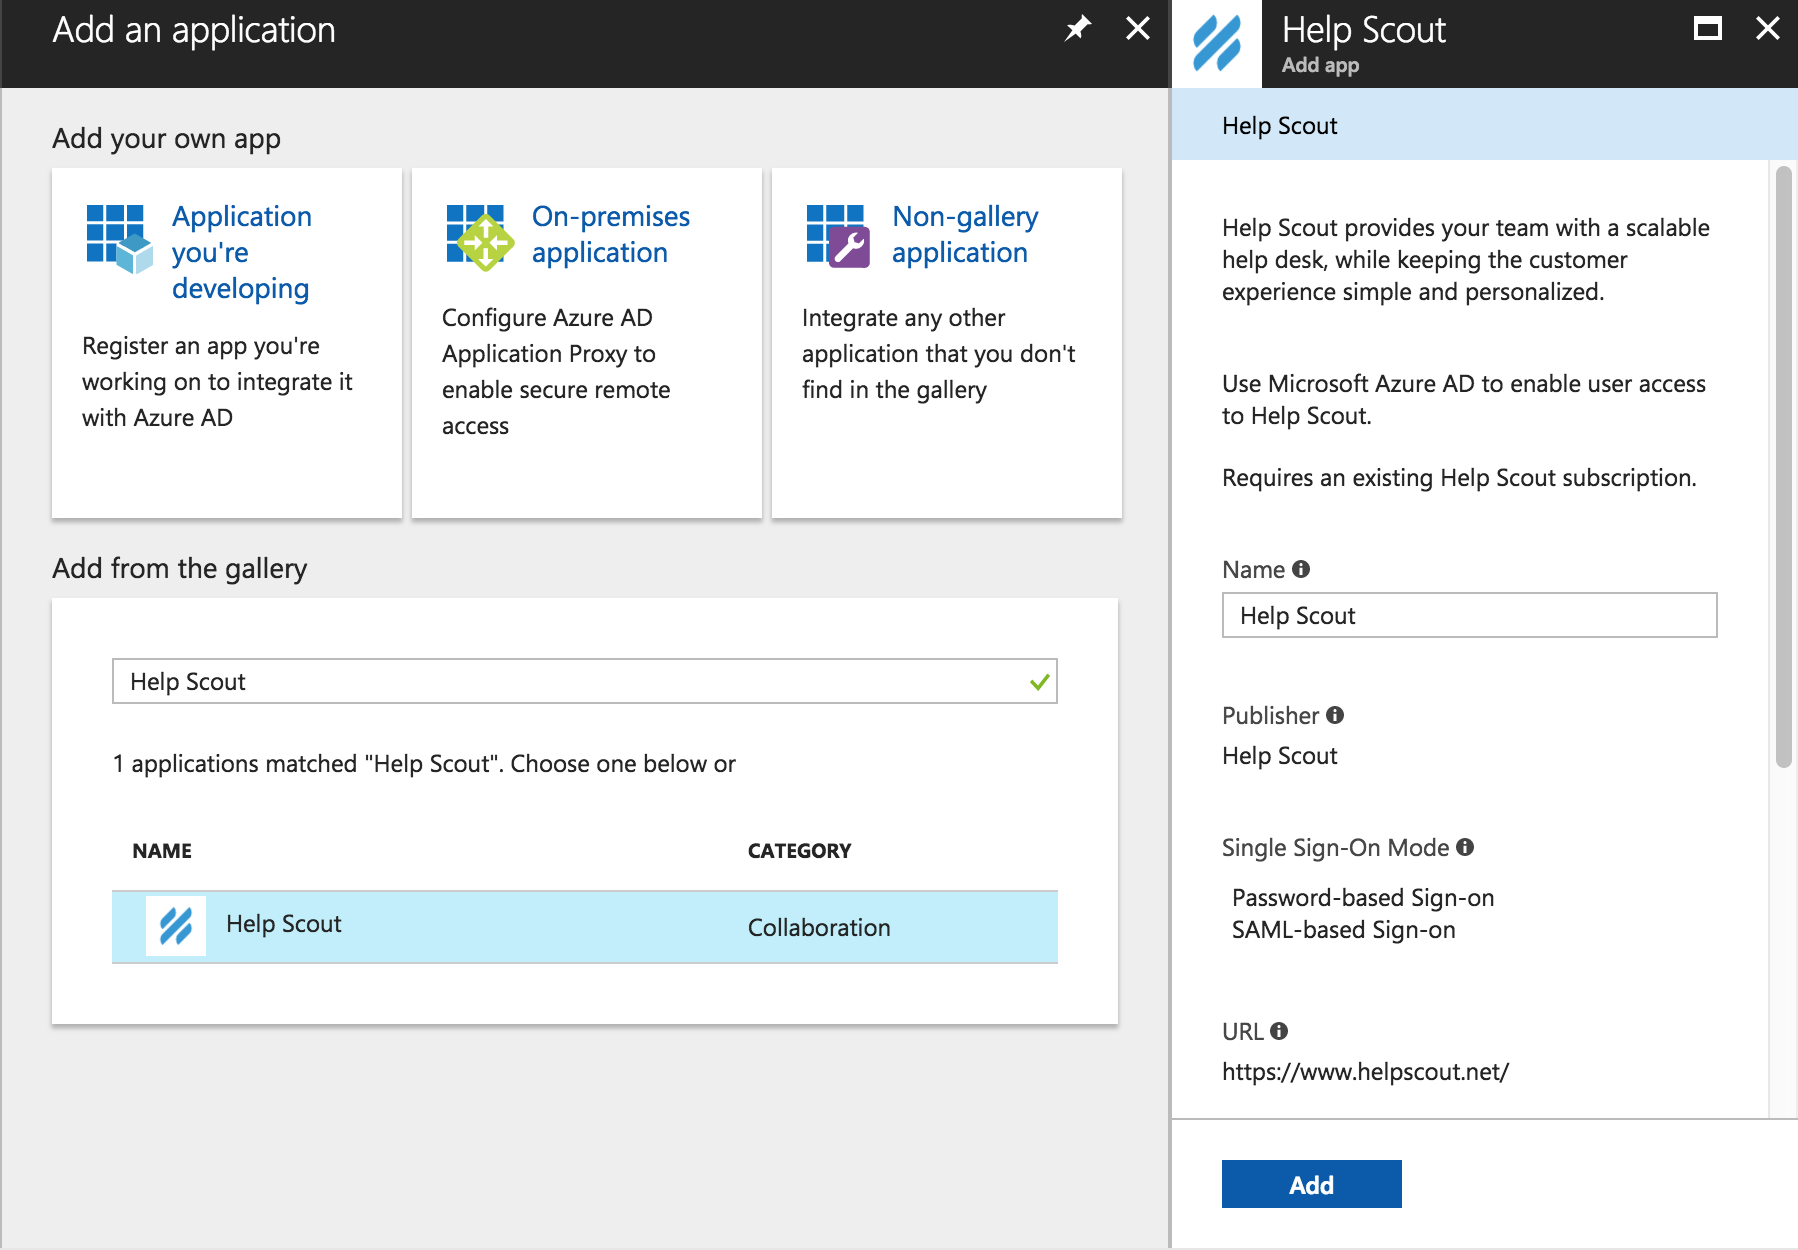1798x1250 pixels.
Task: Click the On-premises application tile icon
Action: coord(479,238)
